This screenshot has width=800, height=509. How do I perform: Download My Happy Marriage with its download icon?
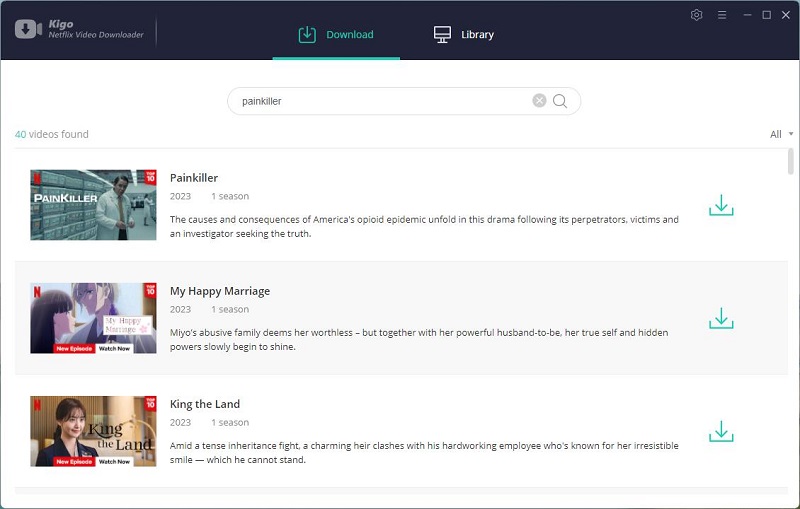[x=721, y=318]
